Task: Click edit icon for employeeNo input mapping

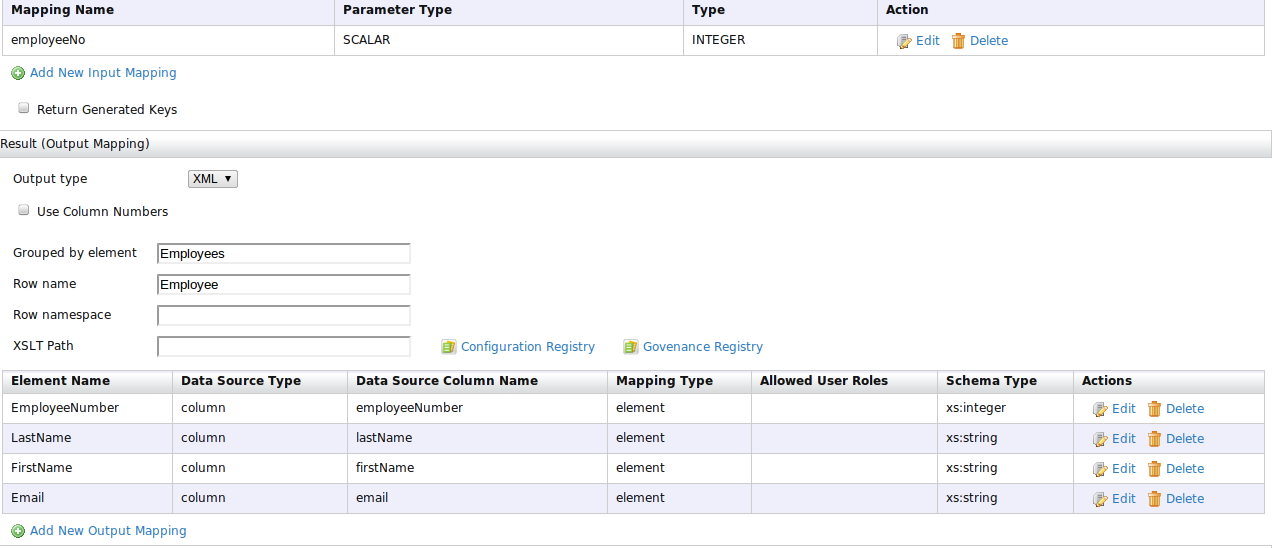Action: coord(904,41)
